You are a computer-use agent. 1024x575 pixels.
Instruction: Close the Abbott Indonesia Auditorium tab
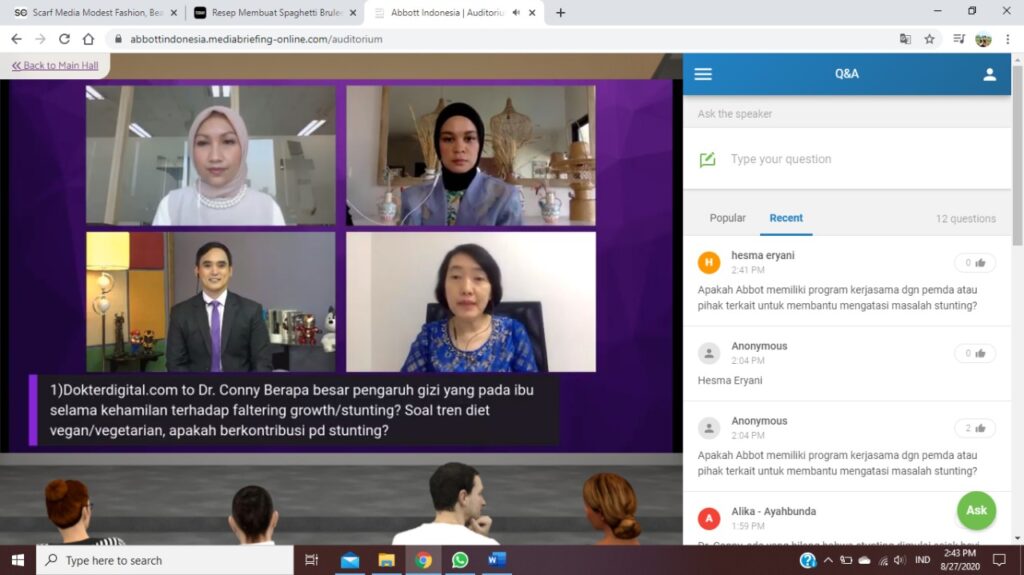532,12
